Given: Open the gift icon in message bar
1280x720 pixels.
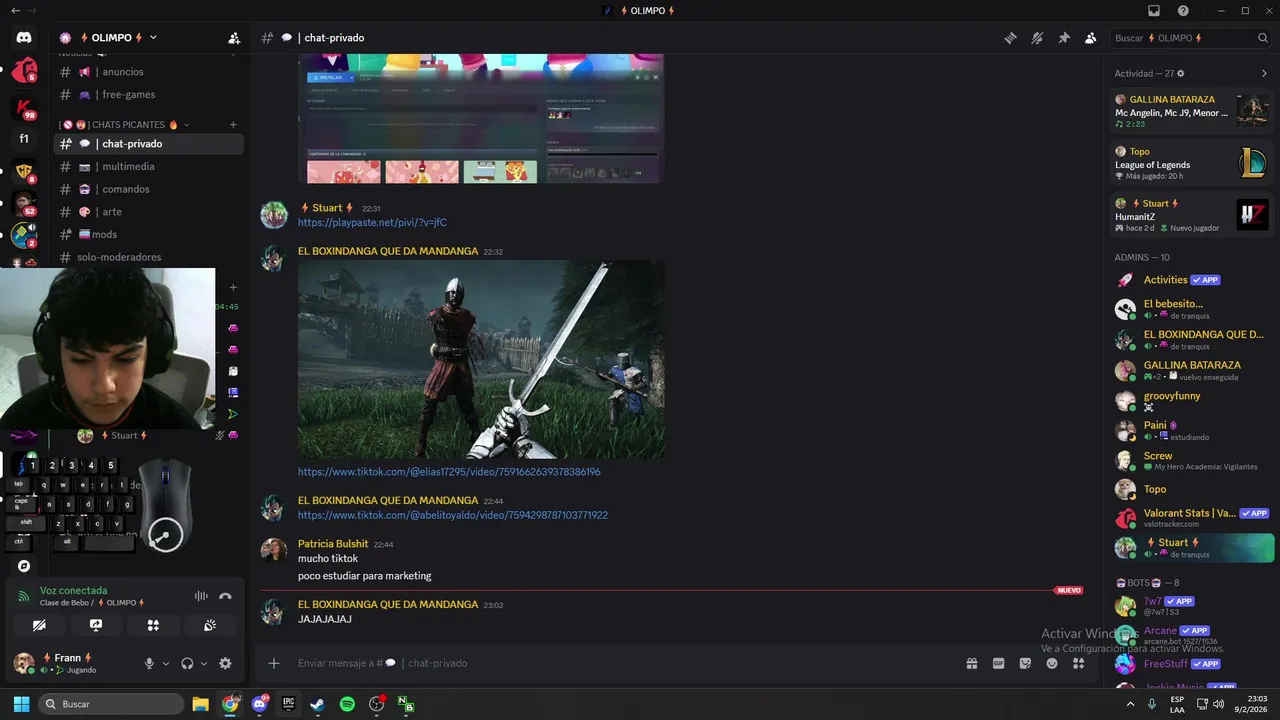Looking at the screenshot, I should [971, 663].
